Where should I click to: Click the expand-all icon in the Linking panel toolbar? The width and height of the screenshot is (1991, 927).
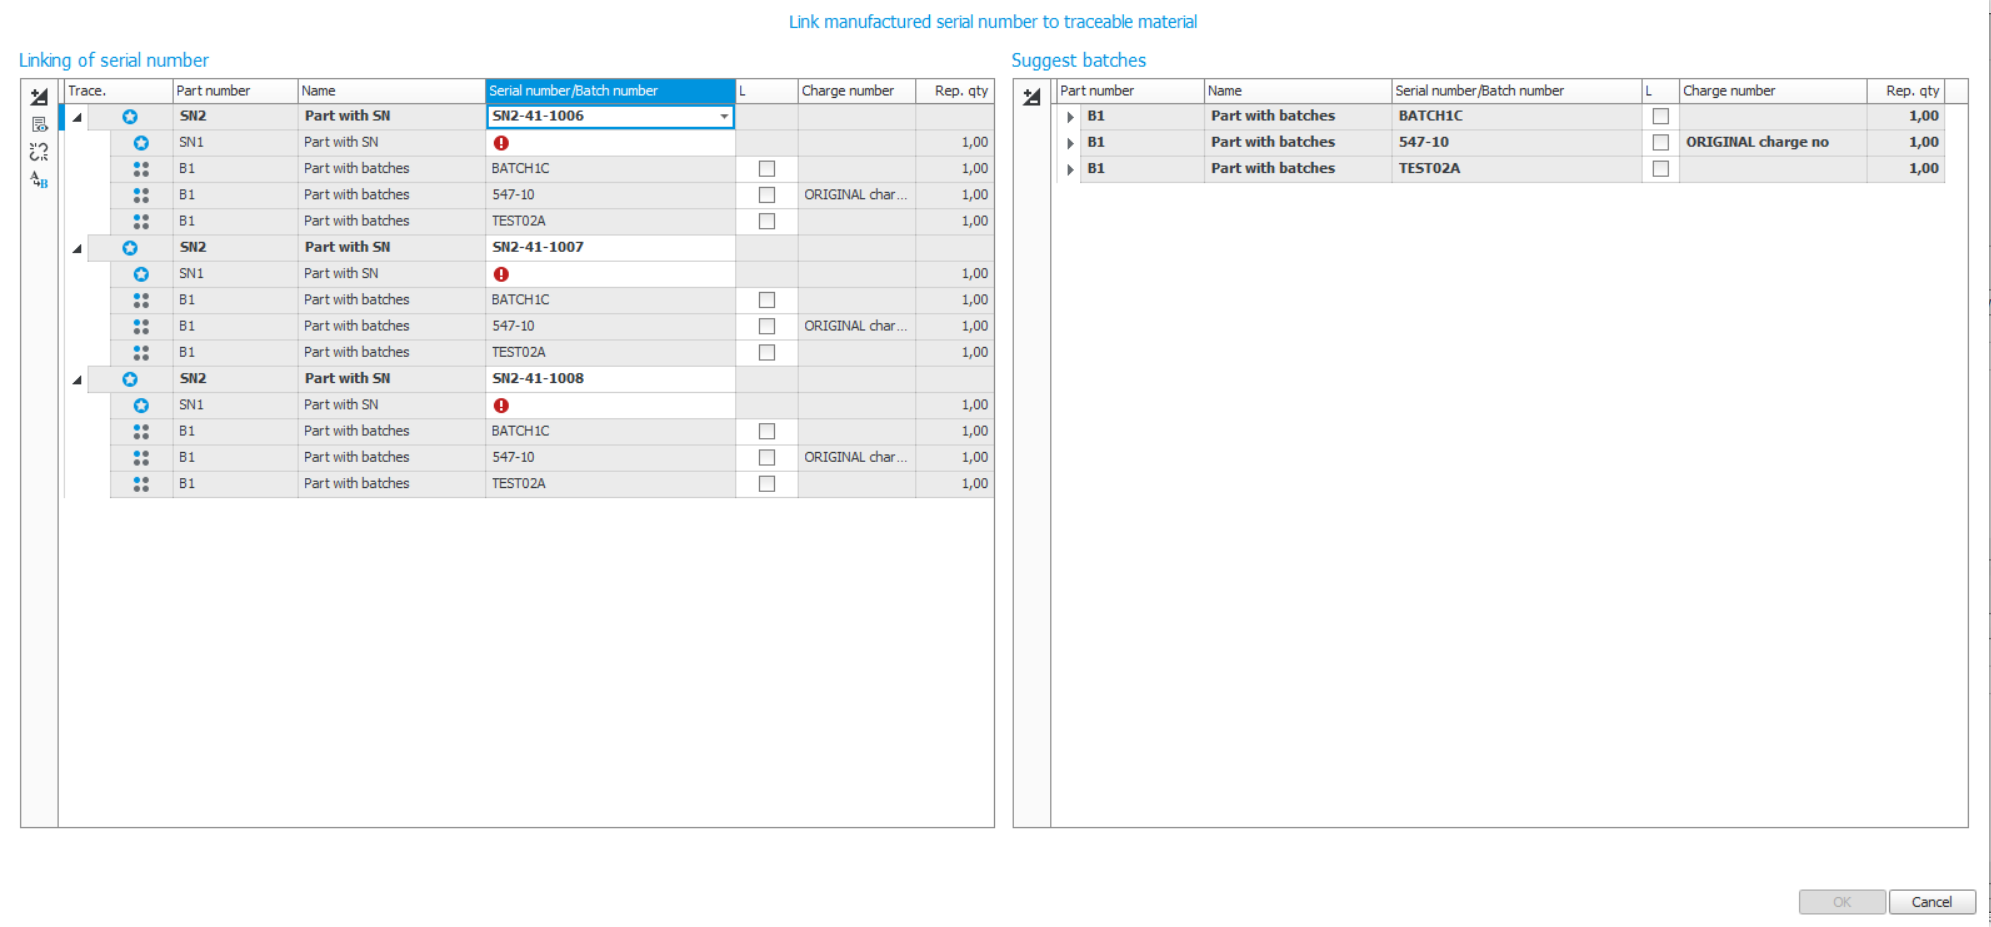tap(39, 97)
